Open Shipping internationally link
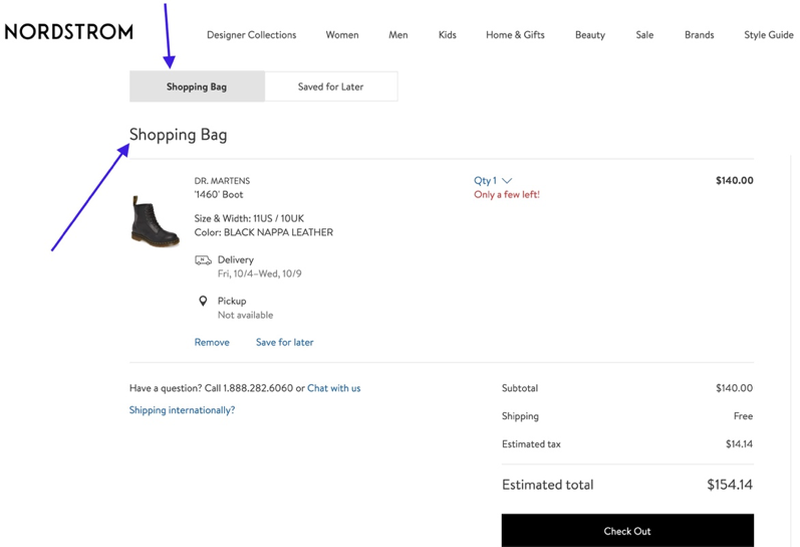Image resolution: width=800 pixels, height=547 pixels. pos(182,410)
